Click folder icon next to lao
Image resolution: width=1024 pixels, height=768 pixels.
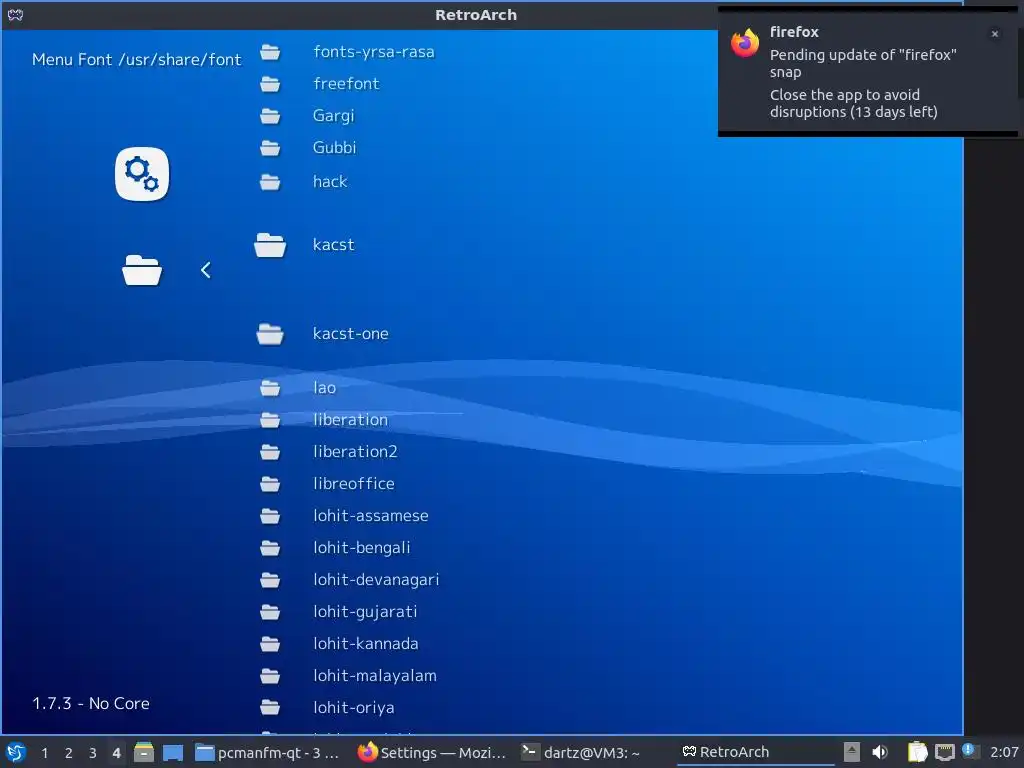tap(270, 388)
